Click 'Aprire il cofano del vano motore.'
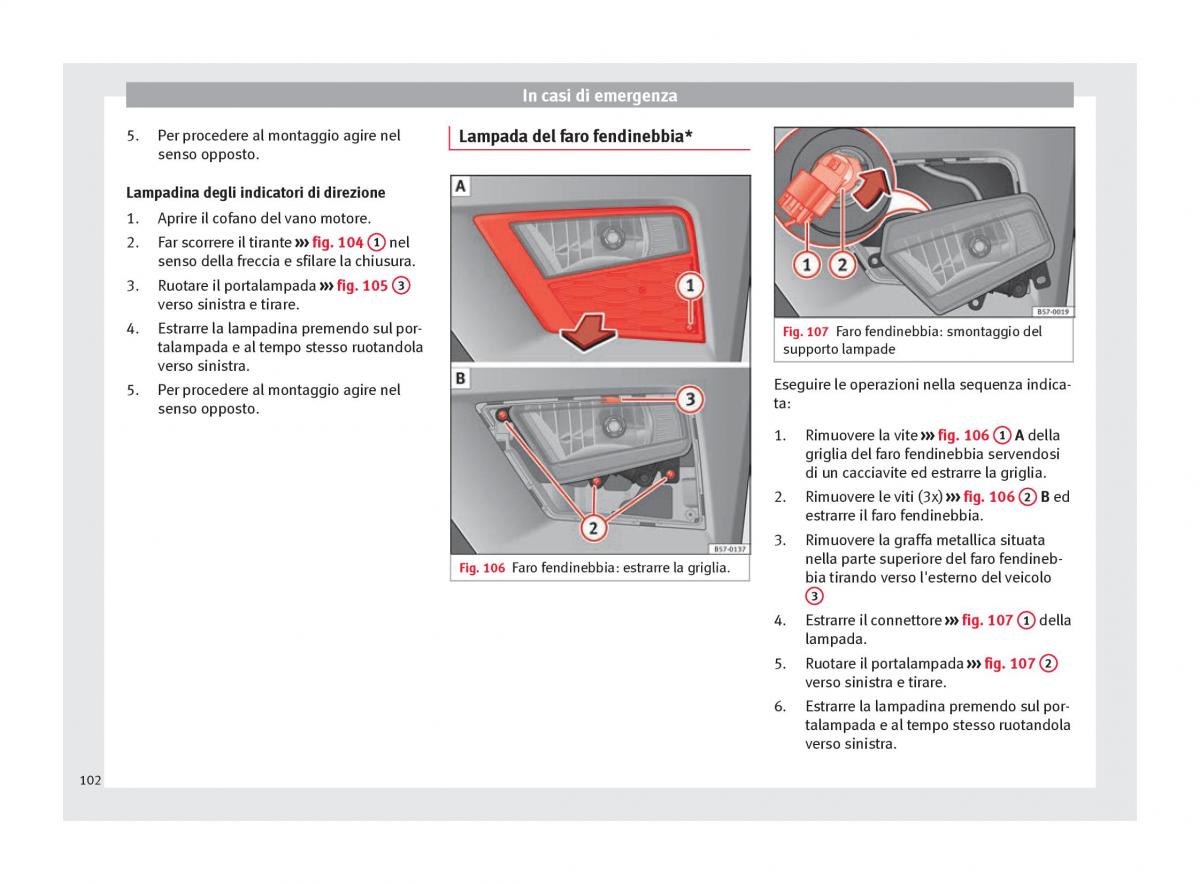Image resolution: width=1200 pixels, height=884 pixels. [264, 218]
